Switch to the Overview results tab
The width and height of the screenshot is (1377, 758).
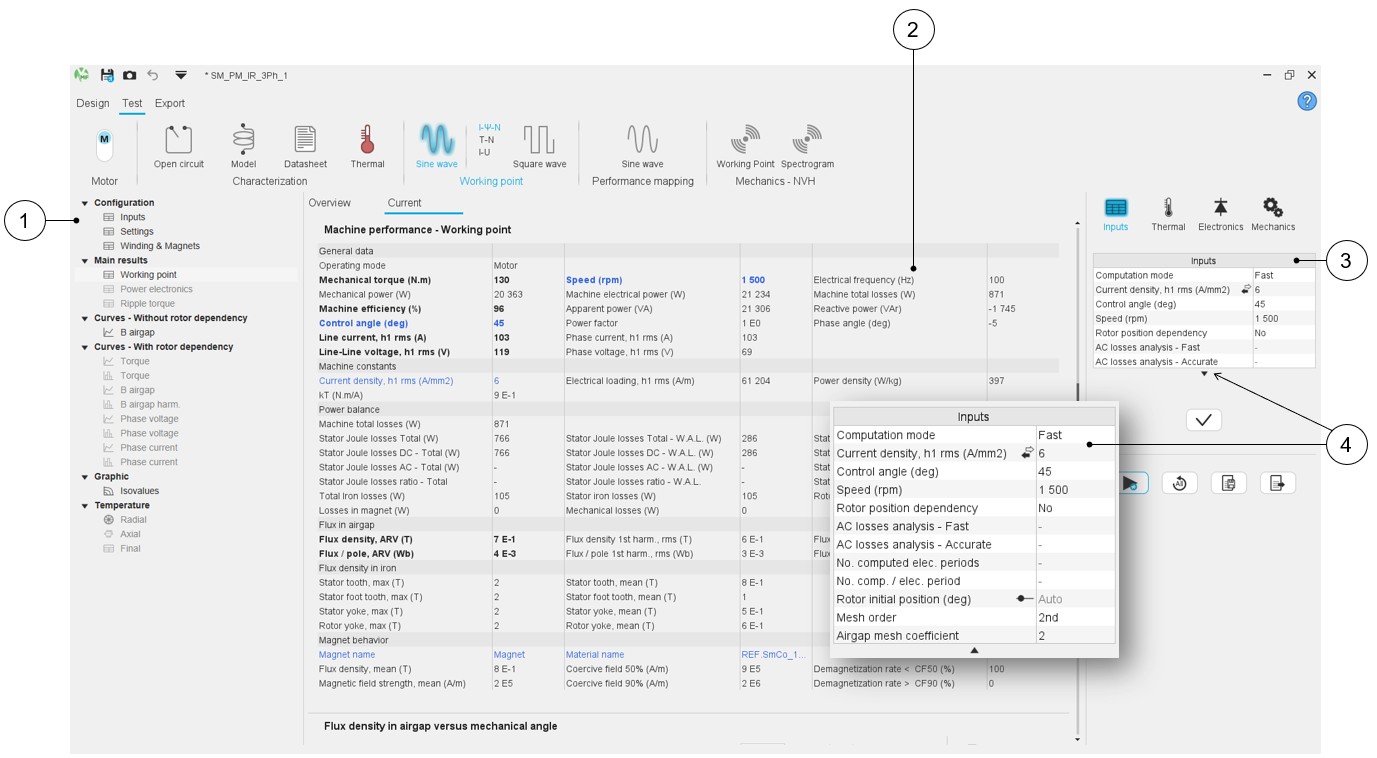pos(329,203)
